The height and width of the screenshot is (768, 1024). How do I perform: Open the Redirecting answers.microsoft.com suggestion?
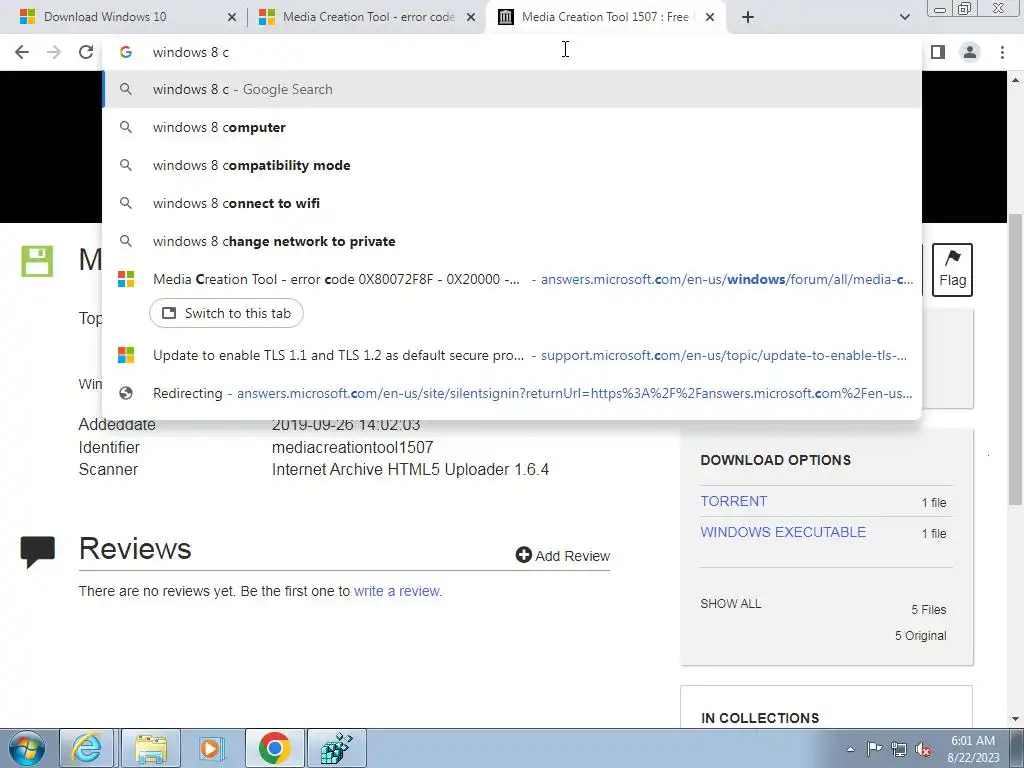point(512,393)
